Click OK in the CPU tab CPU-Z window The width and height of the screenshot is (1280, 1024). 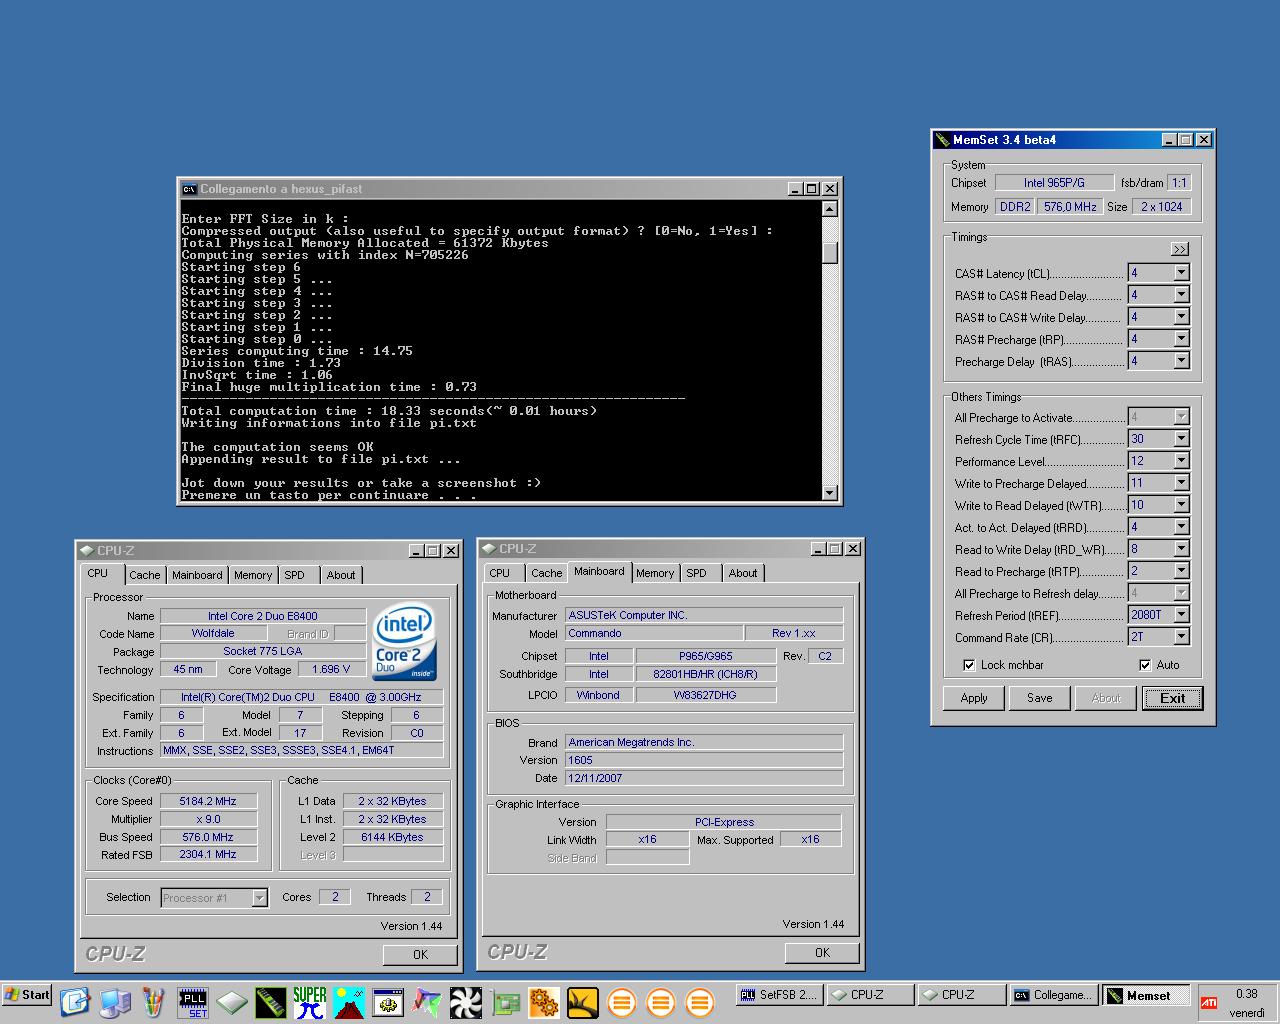(420, 955)
